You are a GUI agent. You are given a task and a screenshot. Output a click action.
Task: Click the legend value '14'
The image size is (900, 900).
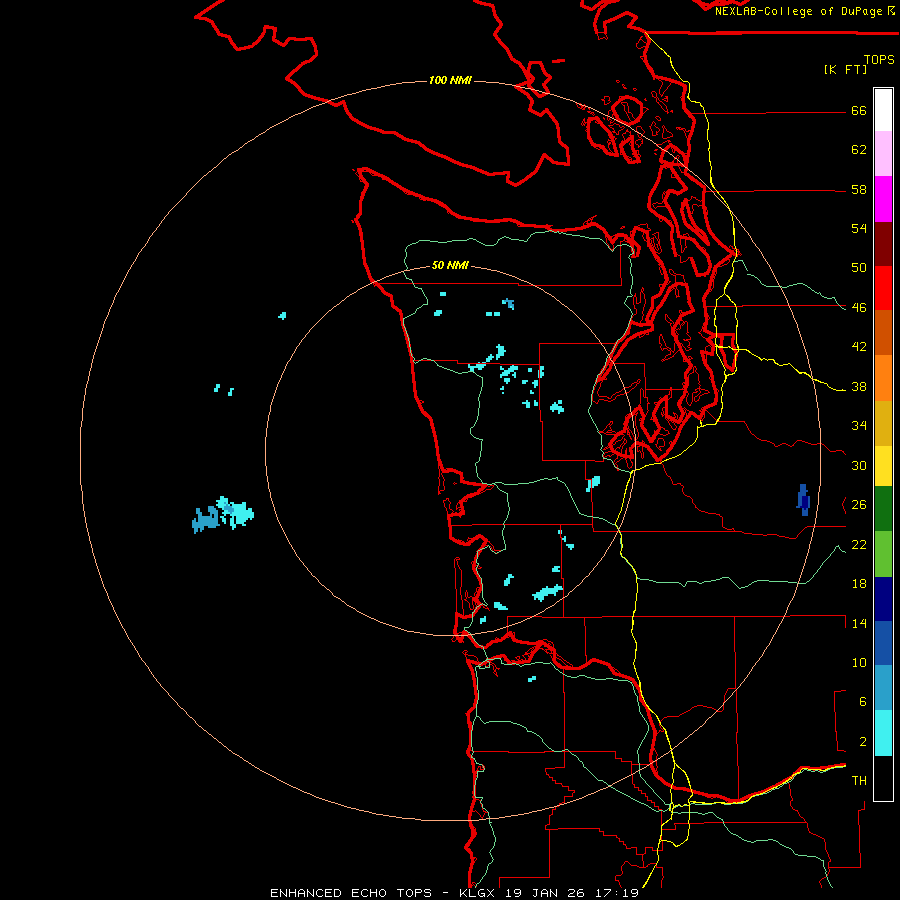point(859,623)
